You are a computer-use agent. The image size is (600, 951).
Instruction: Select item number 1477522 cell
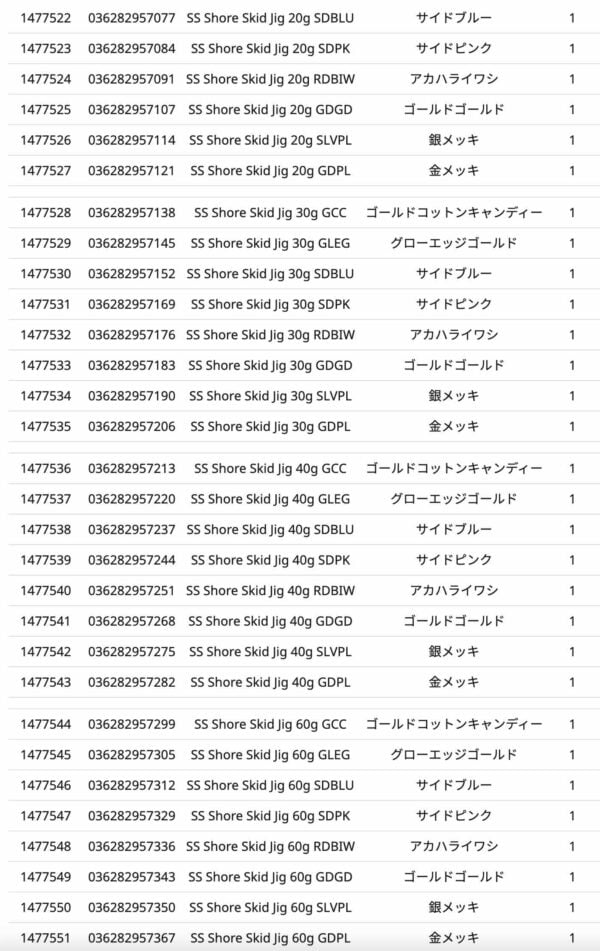46,18
